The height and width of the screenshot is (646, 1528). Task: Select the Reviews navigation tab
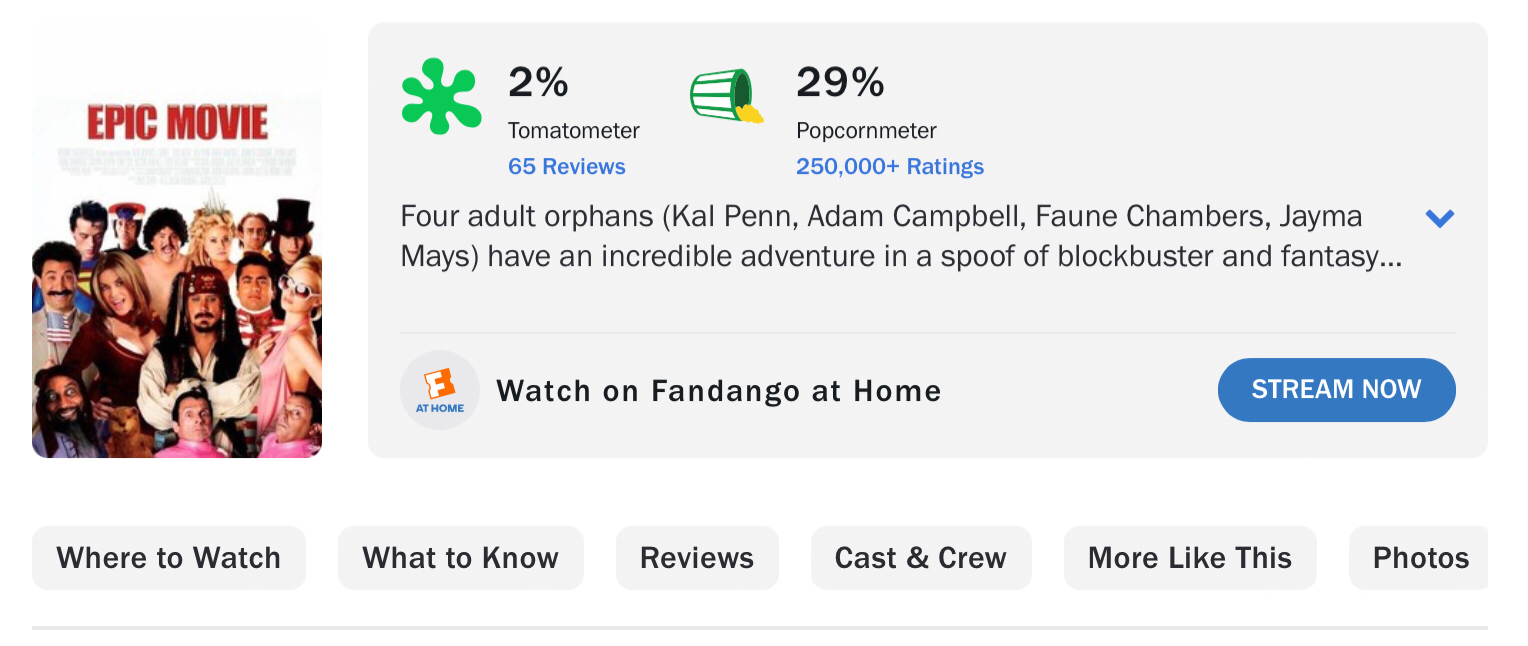(x=697, y=558)
